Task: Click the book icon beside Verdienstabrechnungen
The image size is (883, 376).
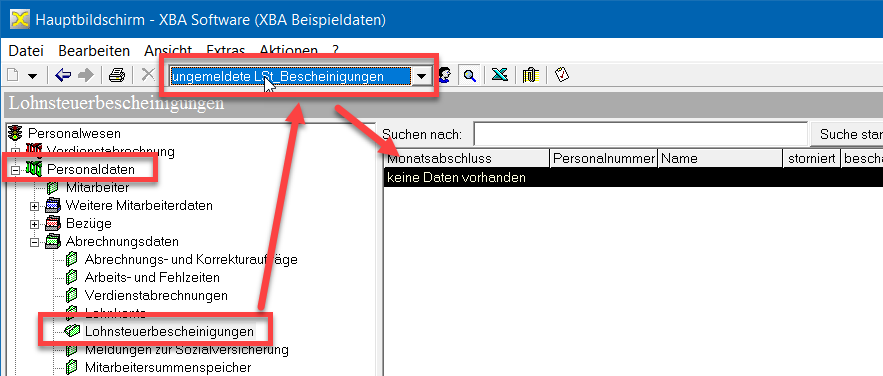Action: pyautogui.click(x=72, y=296)
